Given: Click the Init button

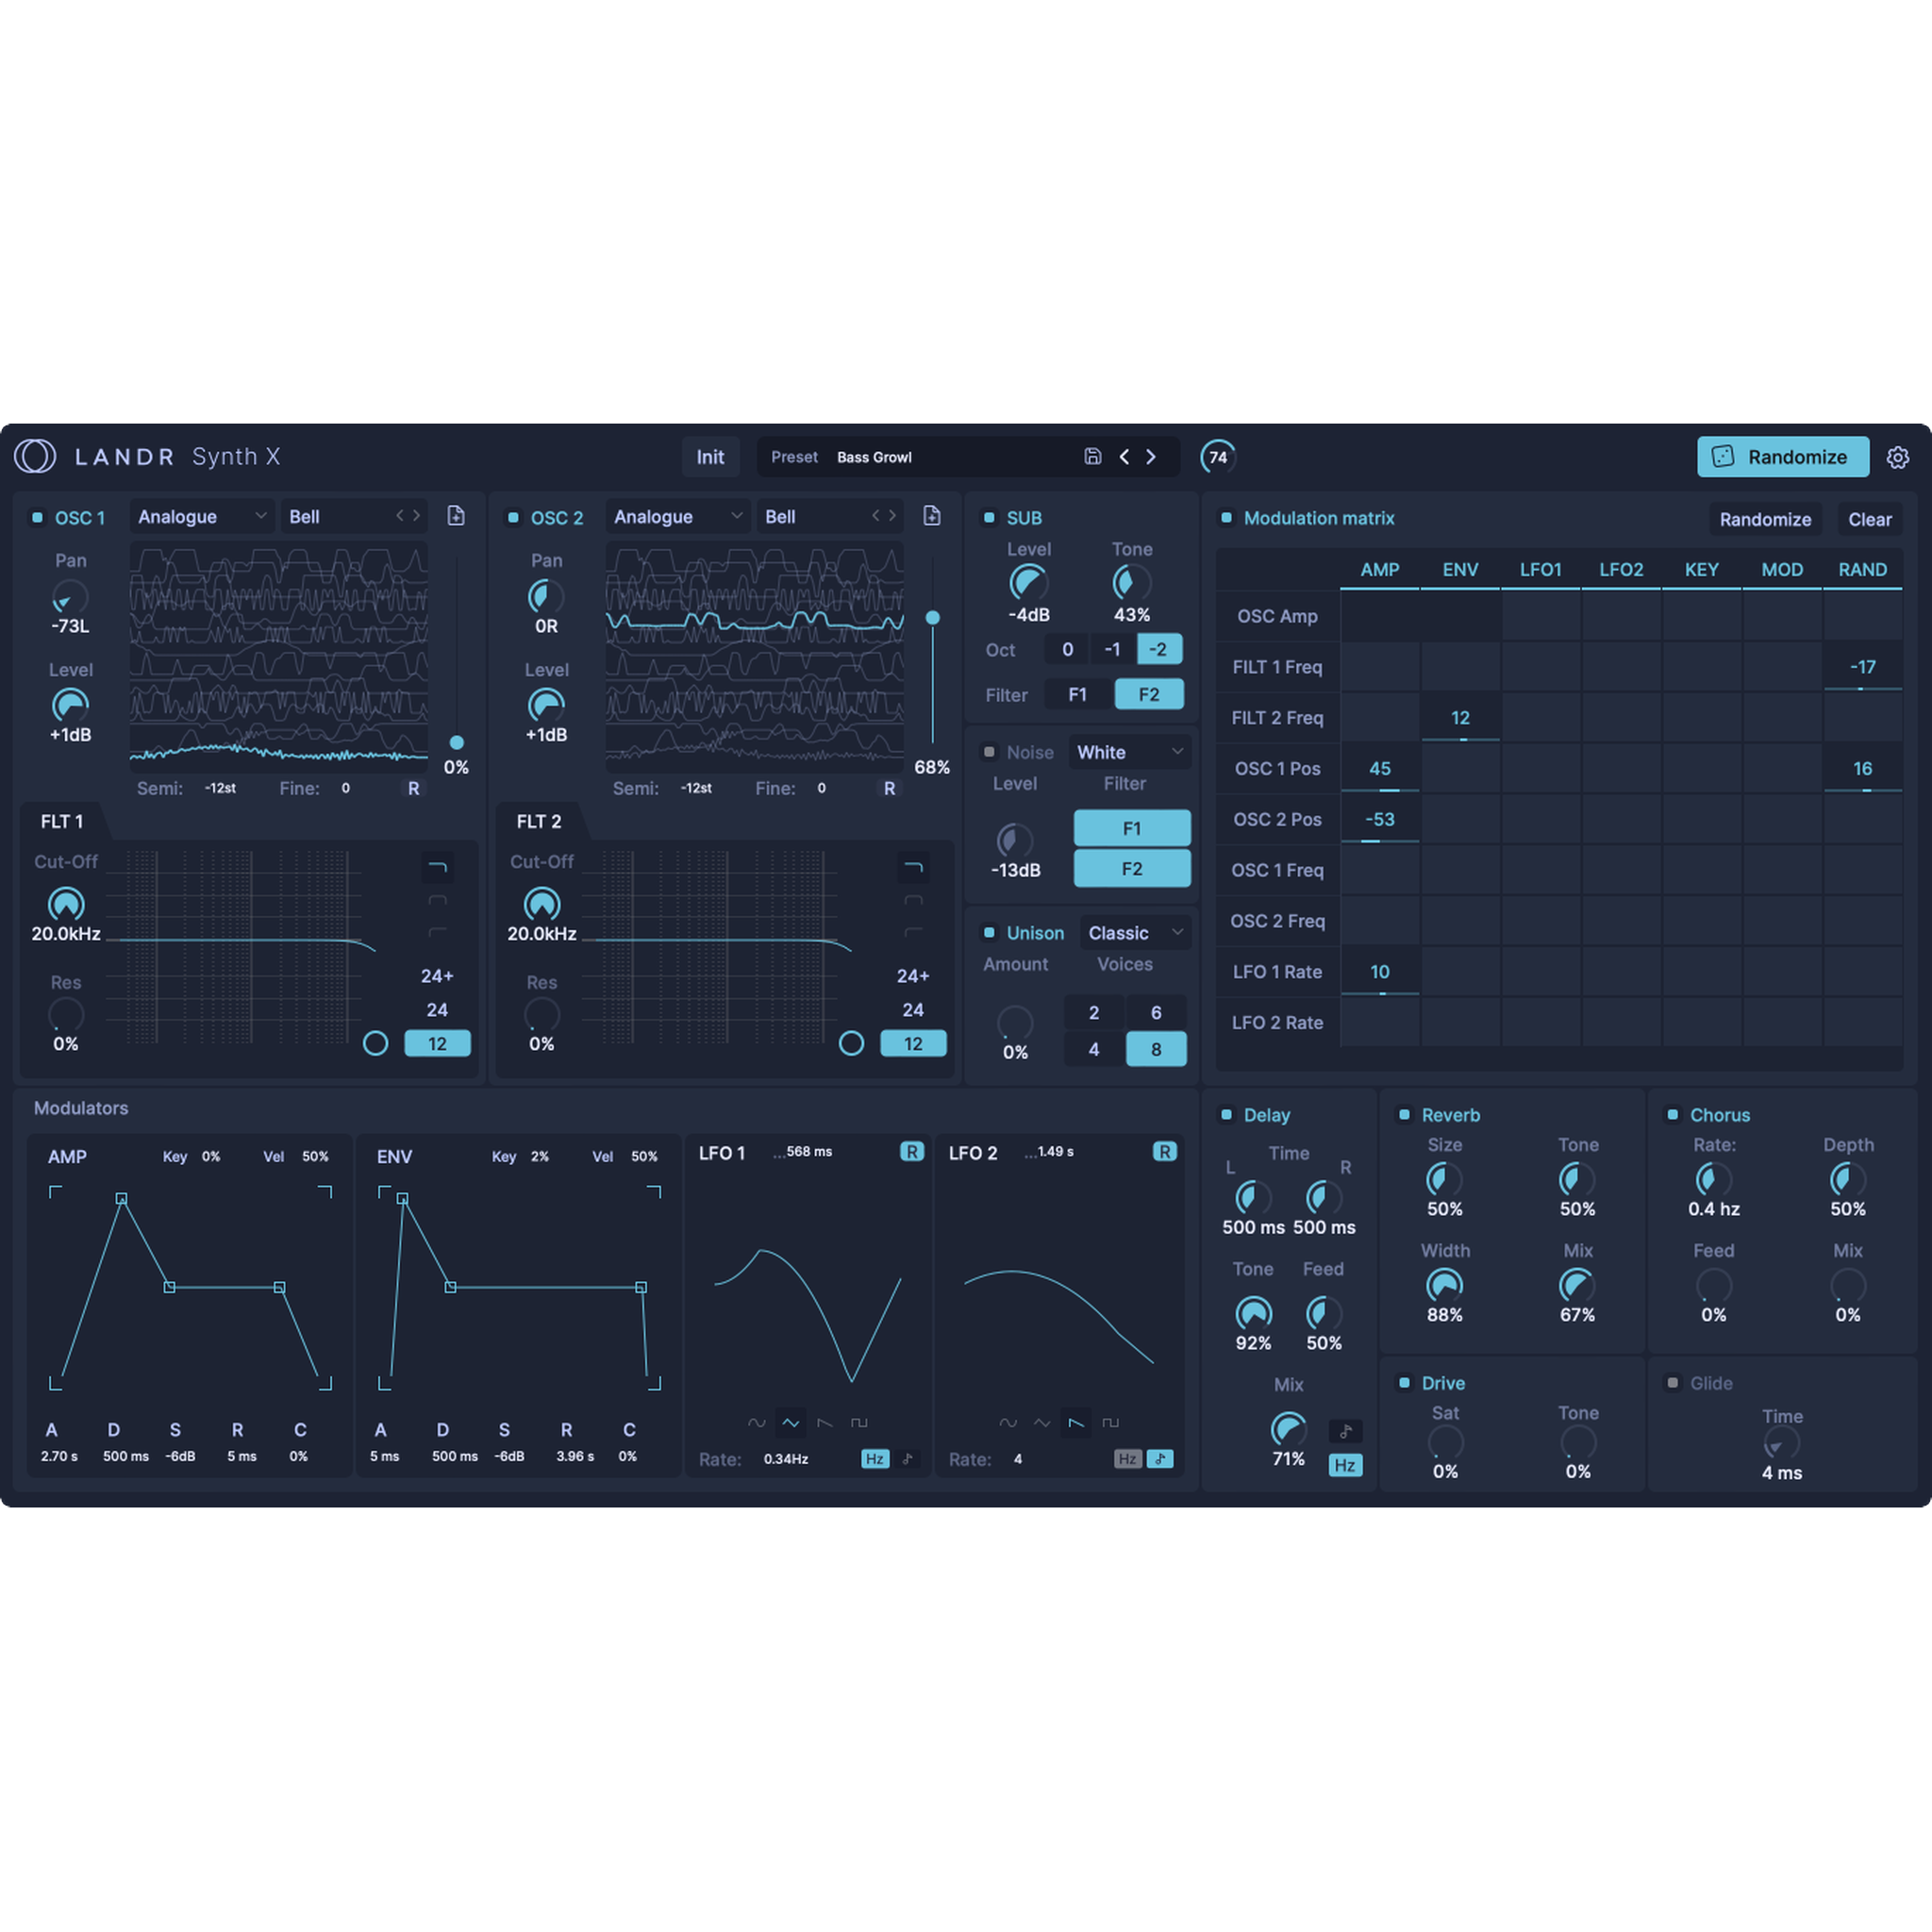Looking at the screenshot, I should (x=710, y=457).
